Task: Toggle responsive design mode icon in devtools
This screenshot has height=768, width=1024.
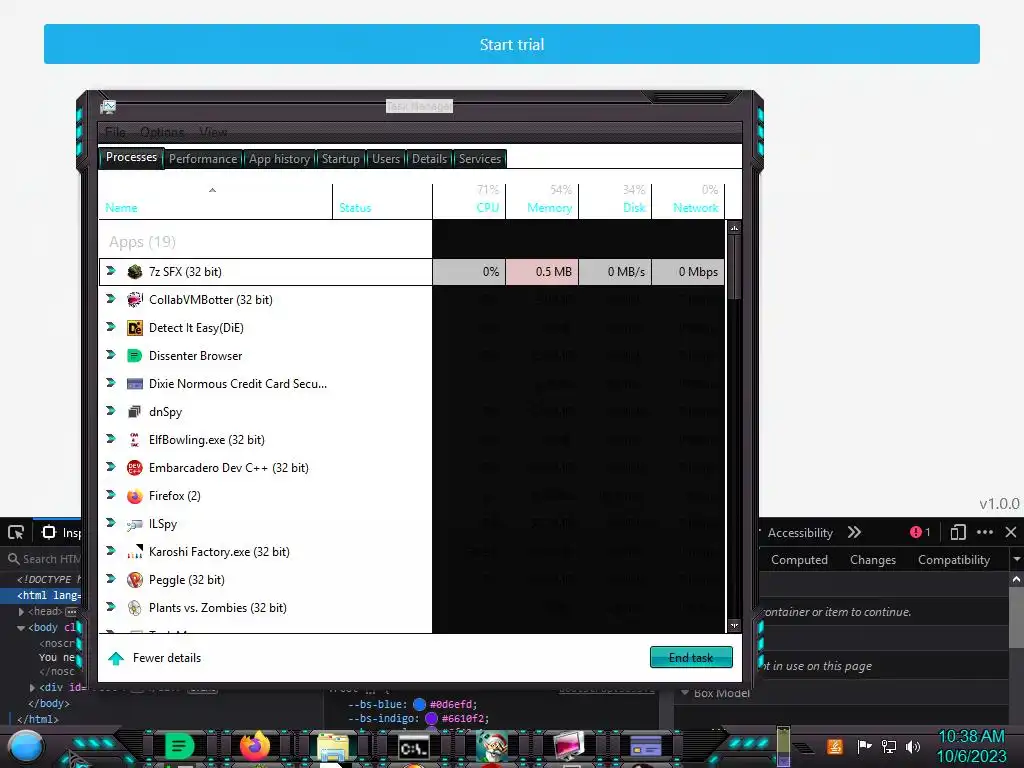Action: click(957, 532)
